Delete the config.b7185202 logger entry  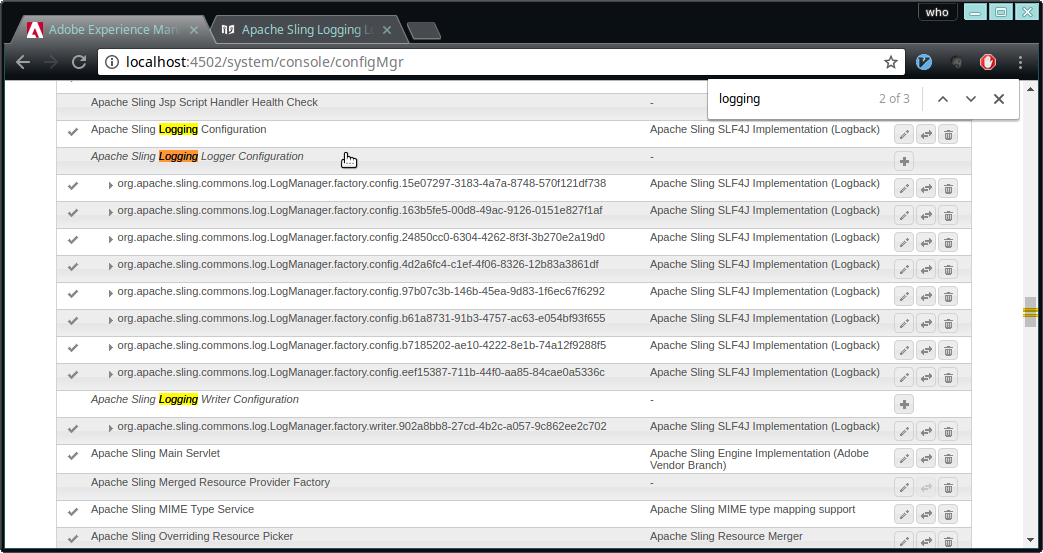pyautogui.click(x=949, y=350)
